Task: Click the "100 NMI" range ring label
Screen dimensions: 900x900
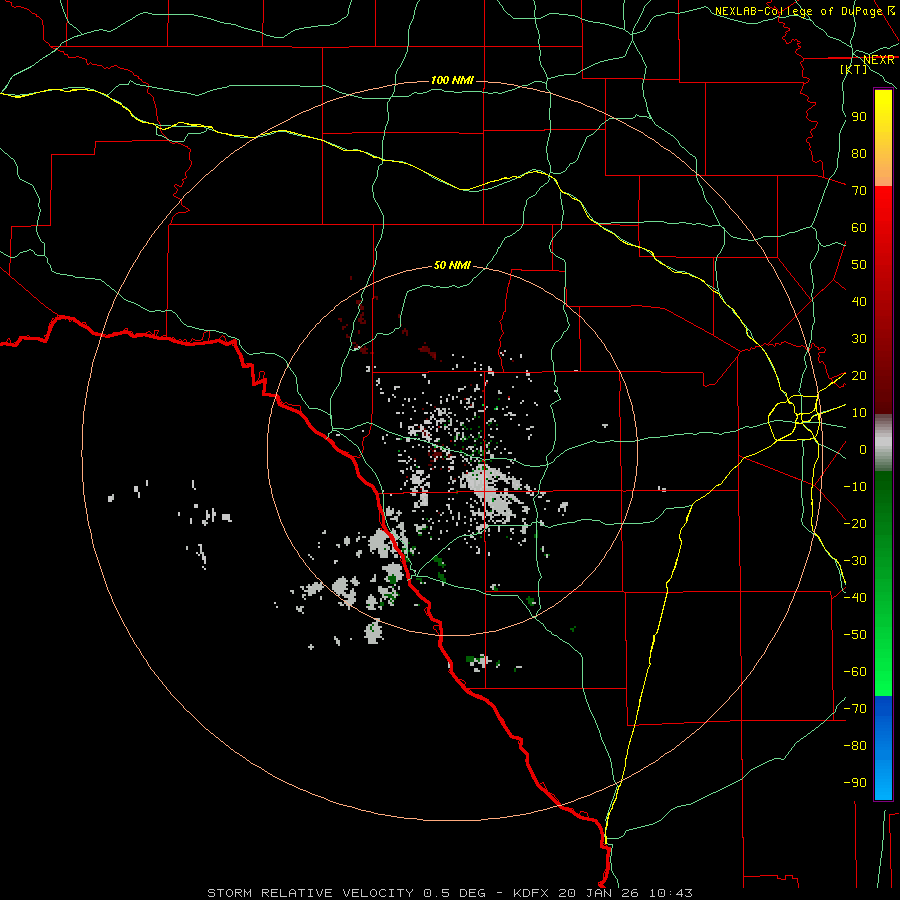Action: click(x=452, y=80)
